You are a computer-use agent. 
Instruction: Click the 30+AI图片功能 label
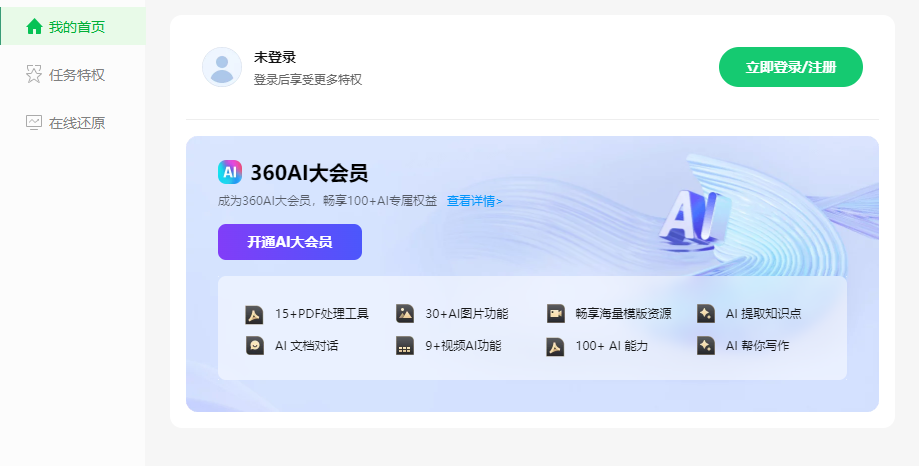pyautogui.click(x=467, y=314)
